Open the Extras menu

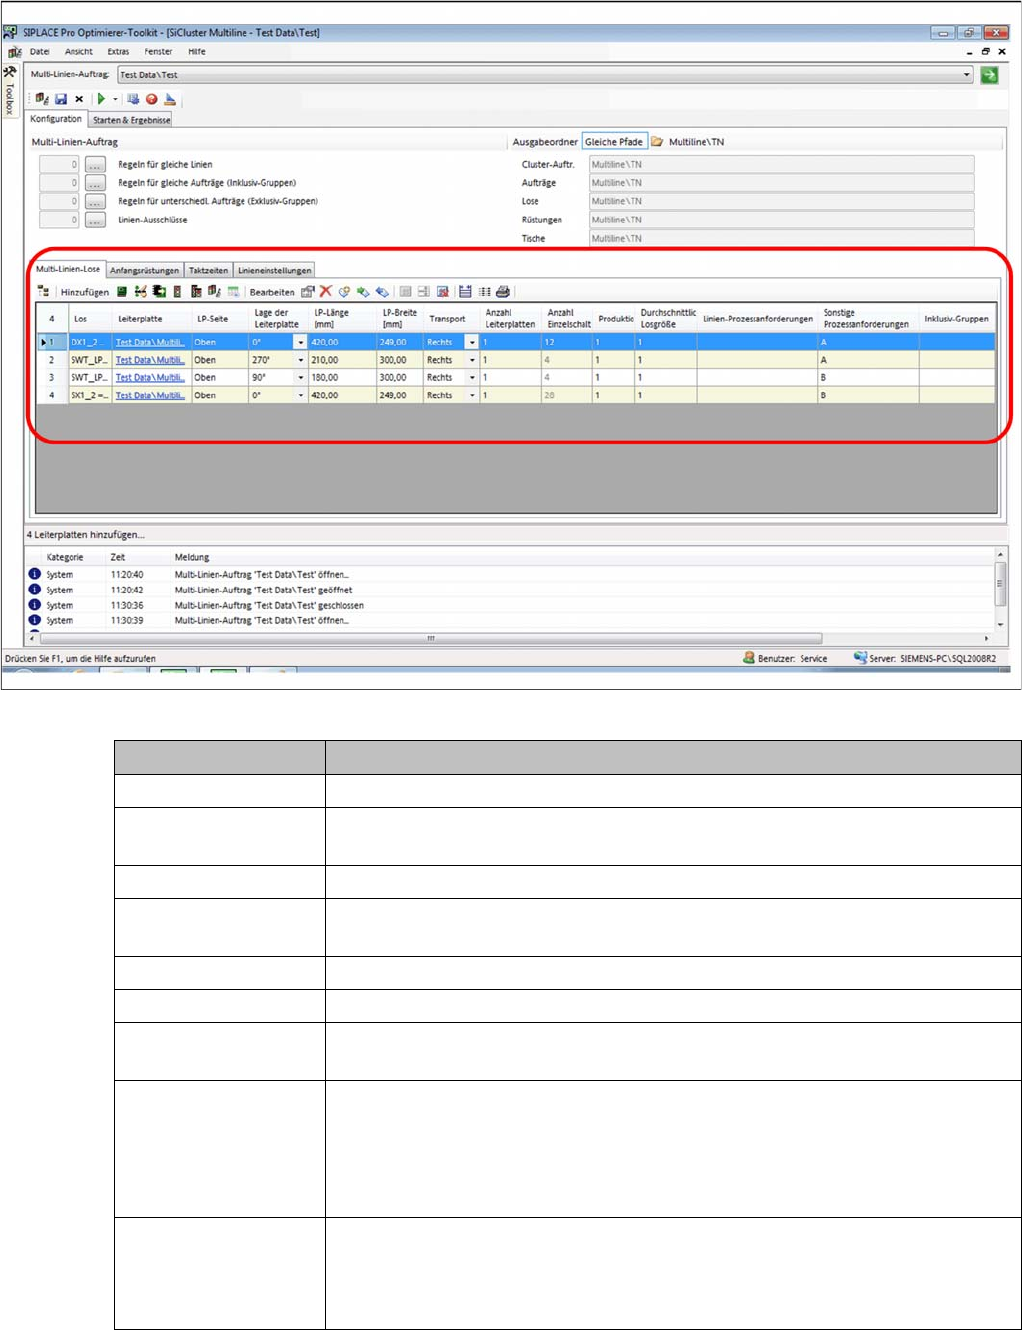point(118,52)
